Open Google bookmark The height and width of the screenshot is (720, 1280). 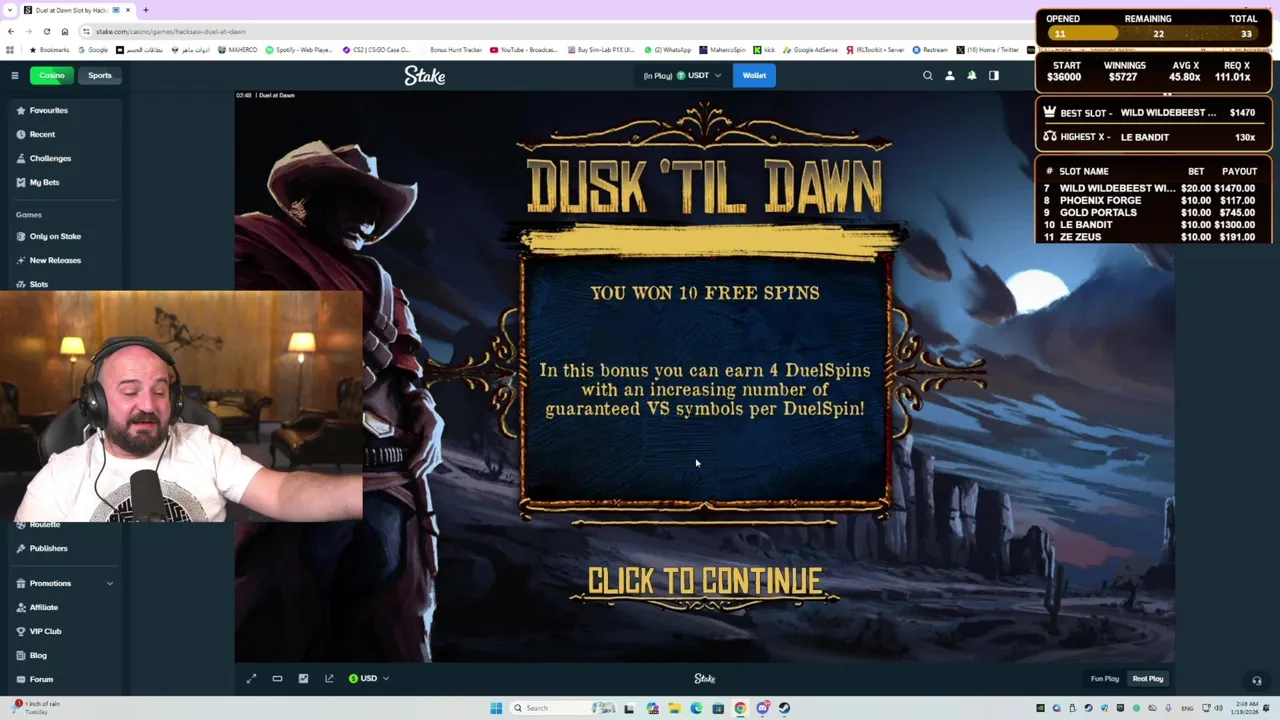94,49
